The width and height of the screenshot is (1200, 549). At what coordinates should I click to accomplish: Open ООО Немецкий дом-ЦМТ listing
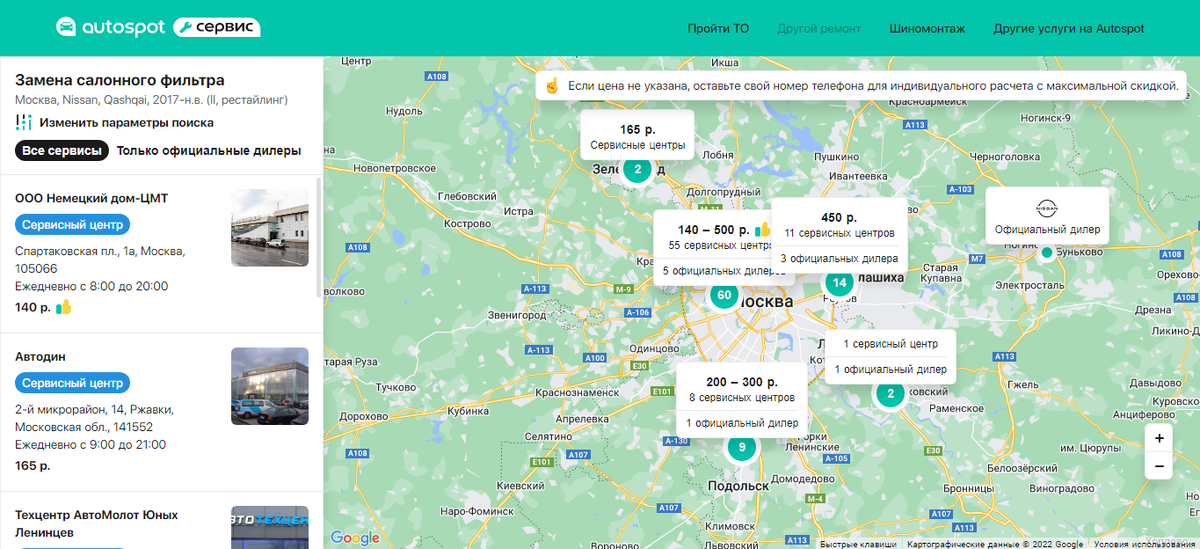[91, 198]
